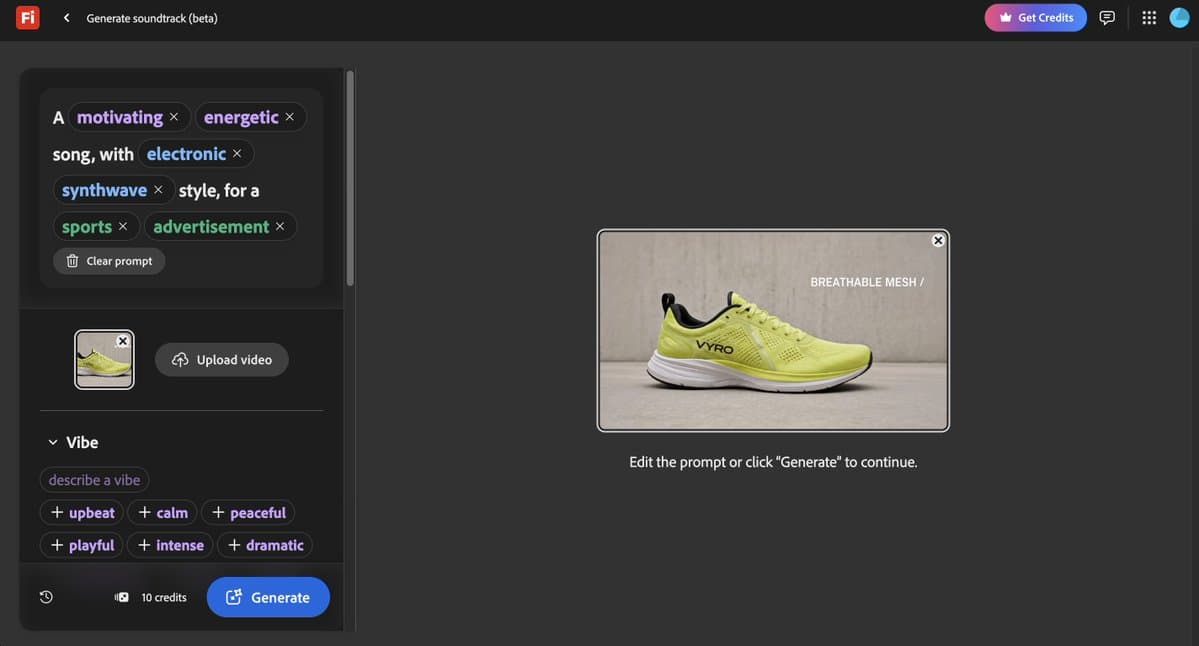
Task: Click the 10 credits indicator
Action: [x=151, y=597]
